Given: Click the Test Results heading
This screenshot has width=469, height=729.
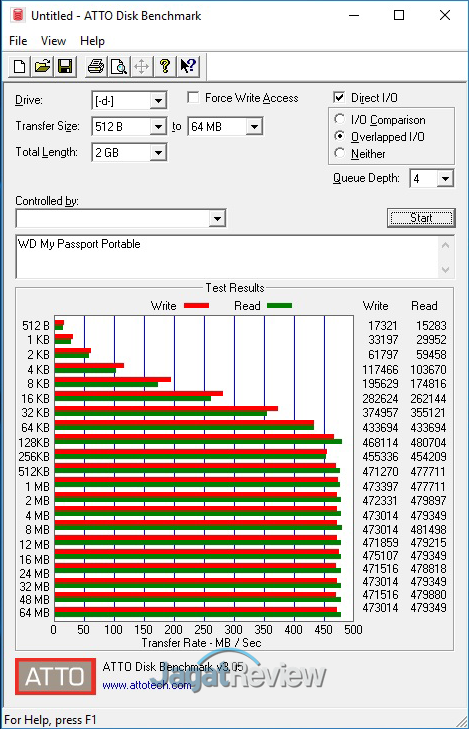Looking at the screenshot, I should point(235,288).
